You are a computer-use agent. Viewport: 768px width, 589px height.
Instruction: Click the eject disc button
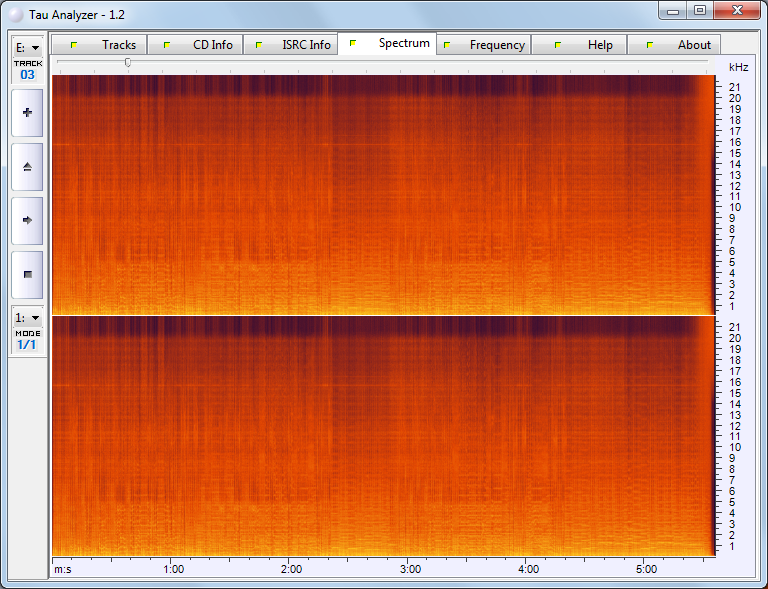point(27,167)
